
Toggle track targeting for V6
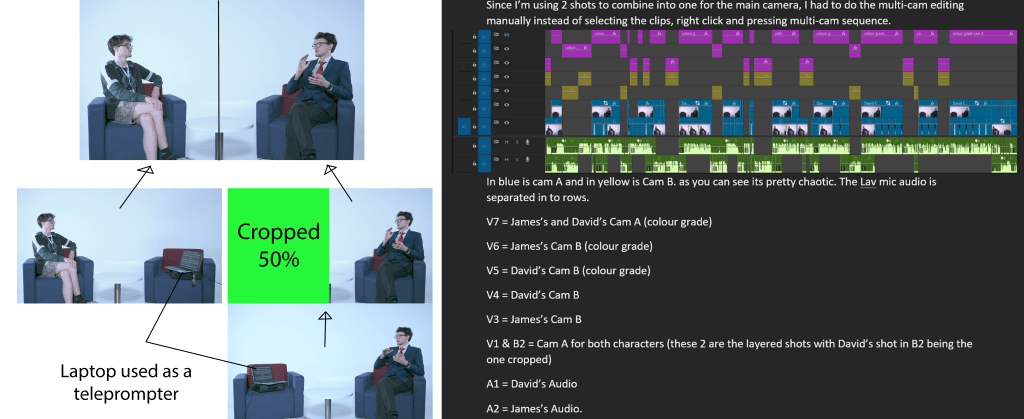coord(485,51)
